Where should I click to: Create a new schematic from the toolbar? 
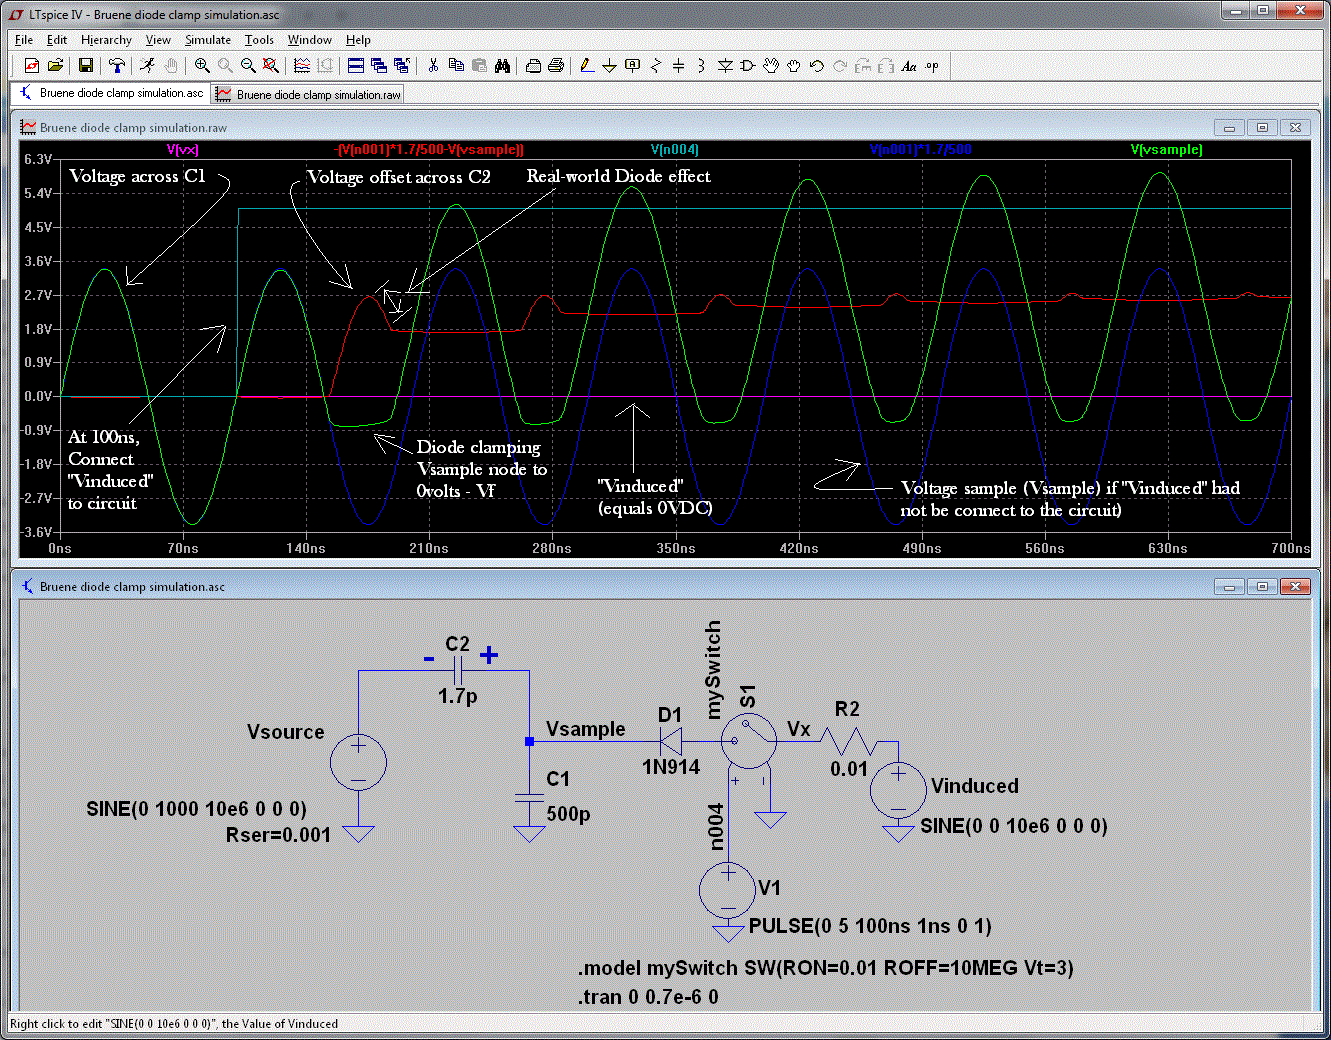pos(32,66)
